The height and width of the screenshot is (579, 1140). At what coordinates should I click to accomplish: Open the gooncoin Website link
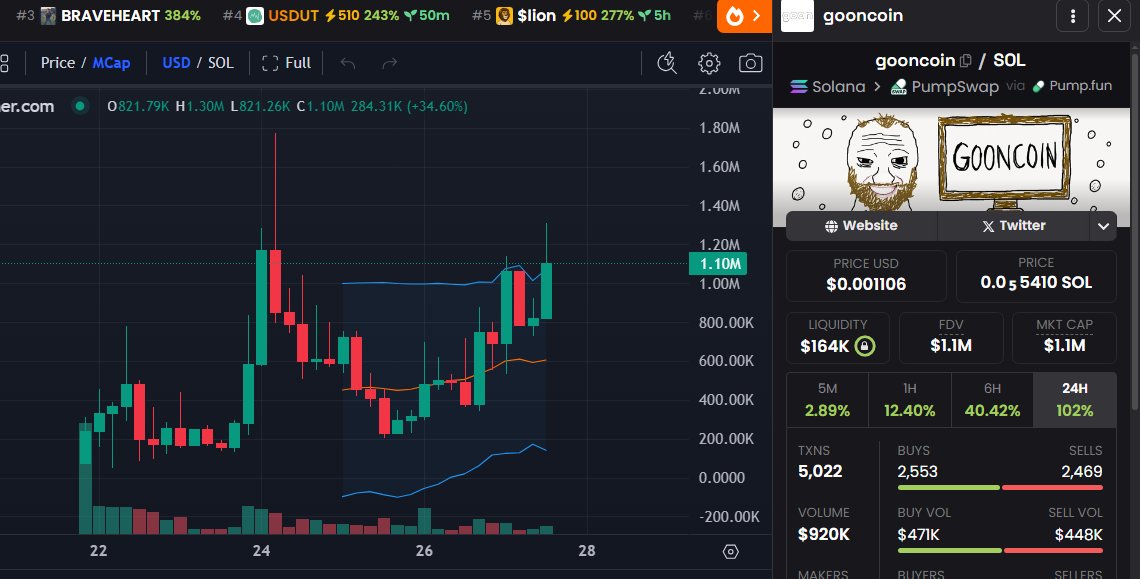coord(862,226)
